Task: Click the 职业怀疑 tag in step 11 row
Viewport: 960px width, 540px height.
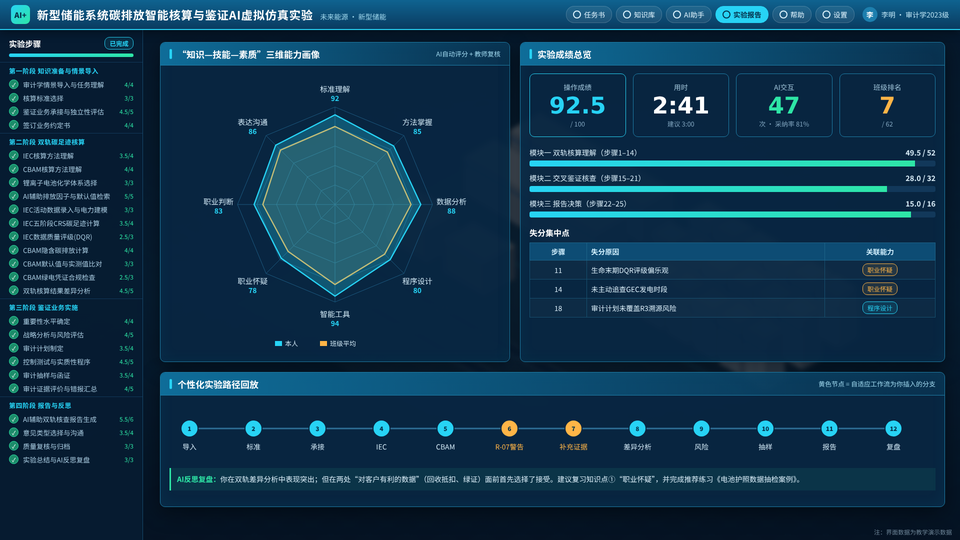Action: pyautogui.click(x=880, y=270)
